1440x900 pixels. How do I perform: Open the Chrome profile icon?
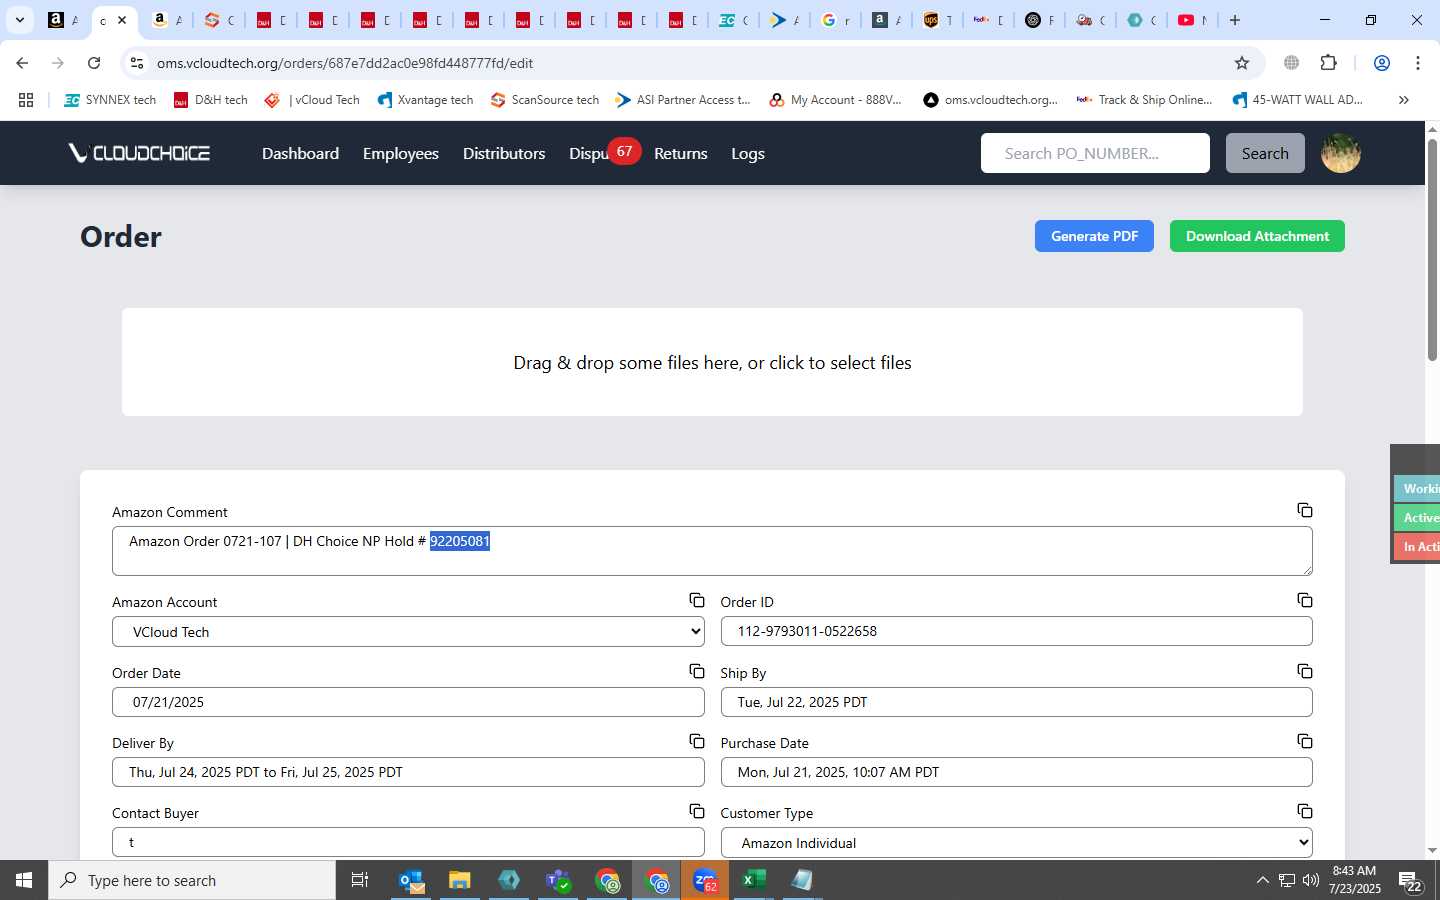tap(1382, 63)
